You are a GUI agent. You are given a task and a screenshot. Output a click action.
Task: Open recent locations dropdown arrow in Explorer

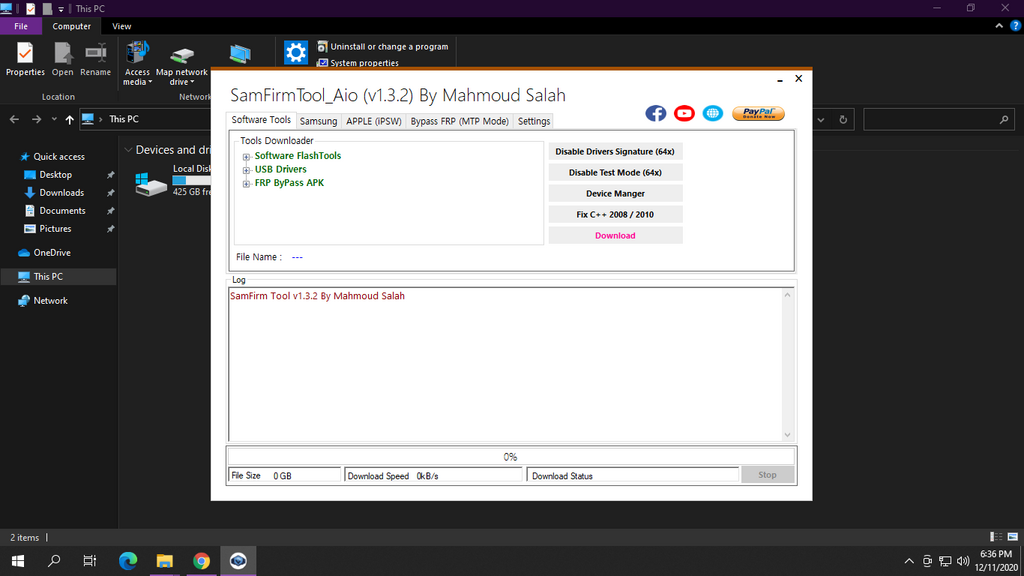54,120
